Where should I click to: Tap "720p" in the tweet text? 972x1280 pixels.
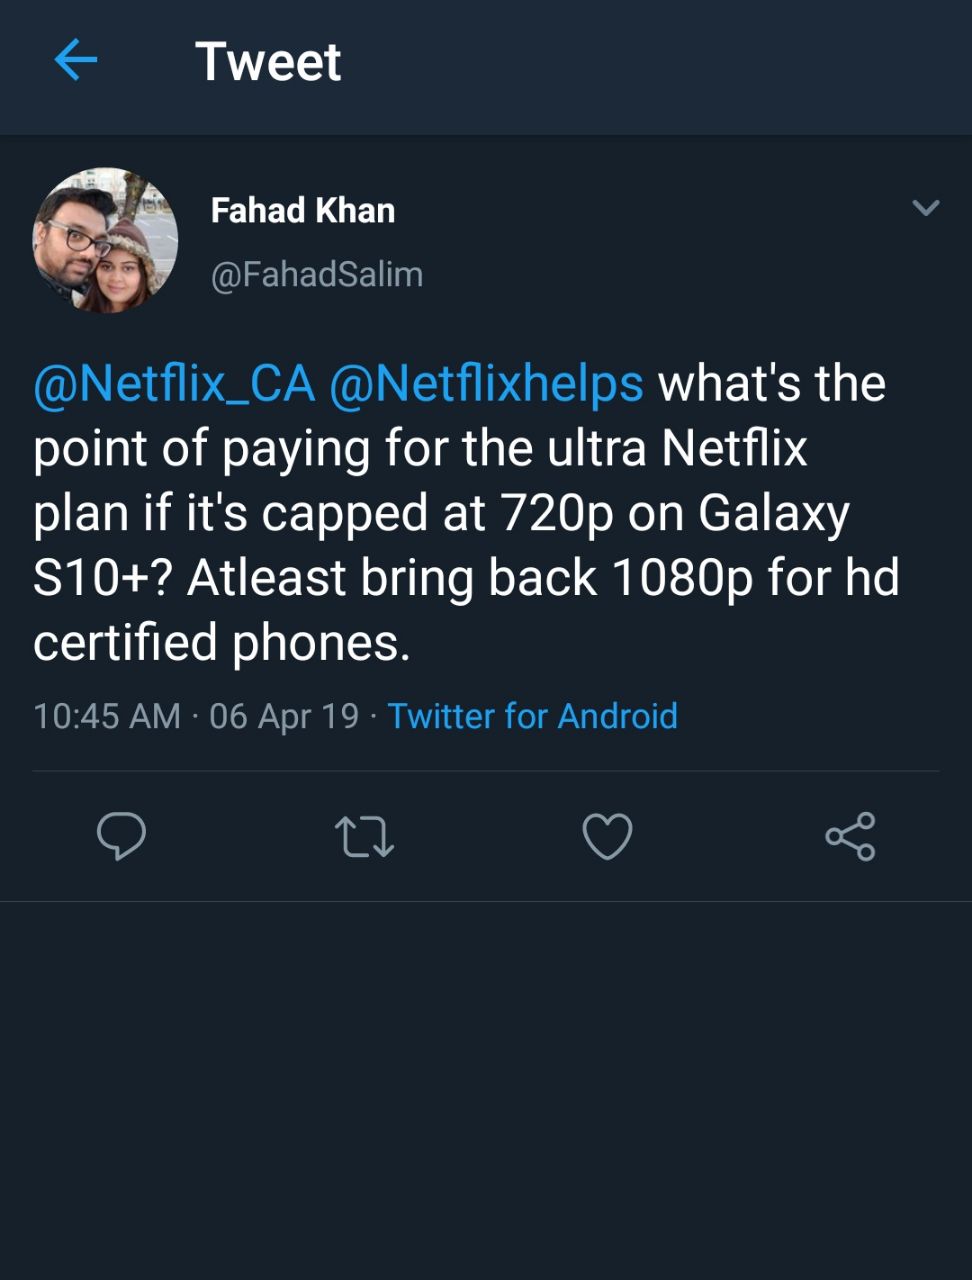(x=557, y=514)
